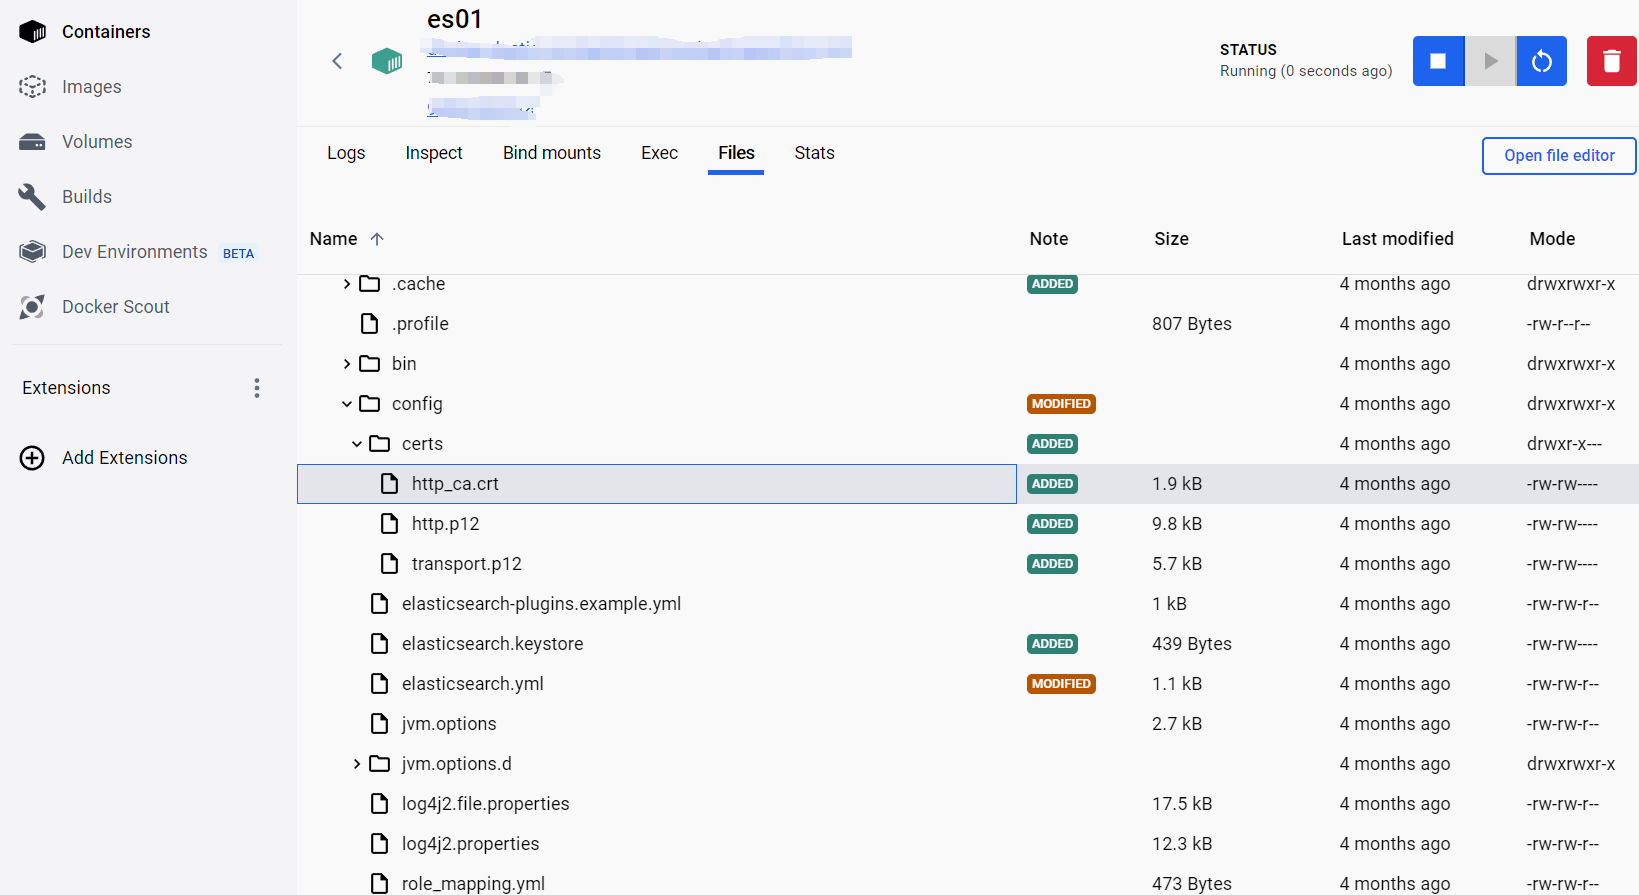Restart the es01 container
Image resolution: width=1639 pixels, height=895 pixels.
point(1542,61)
